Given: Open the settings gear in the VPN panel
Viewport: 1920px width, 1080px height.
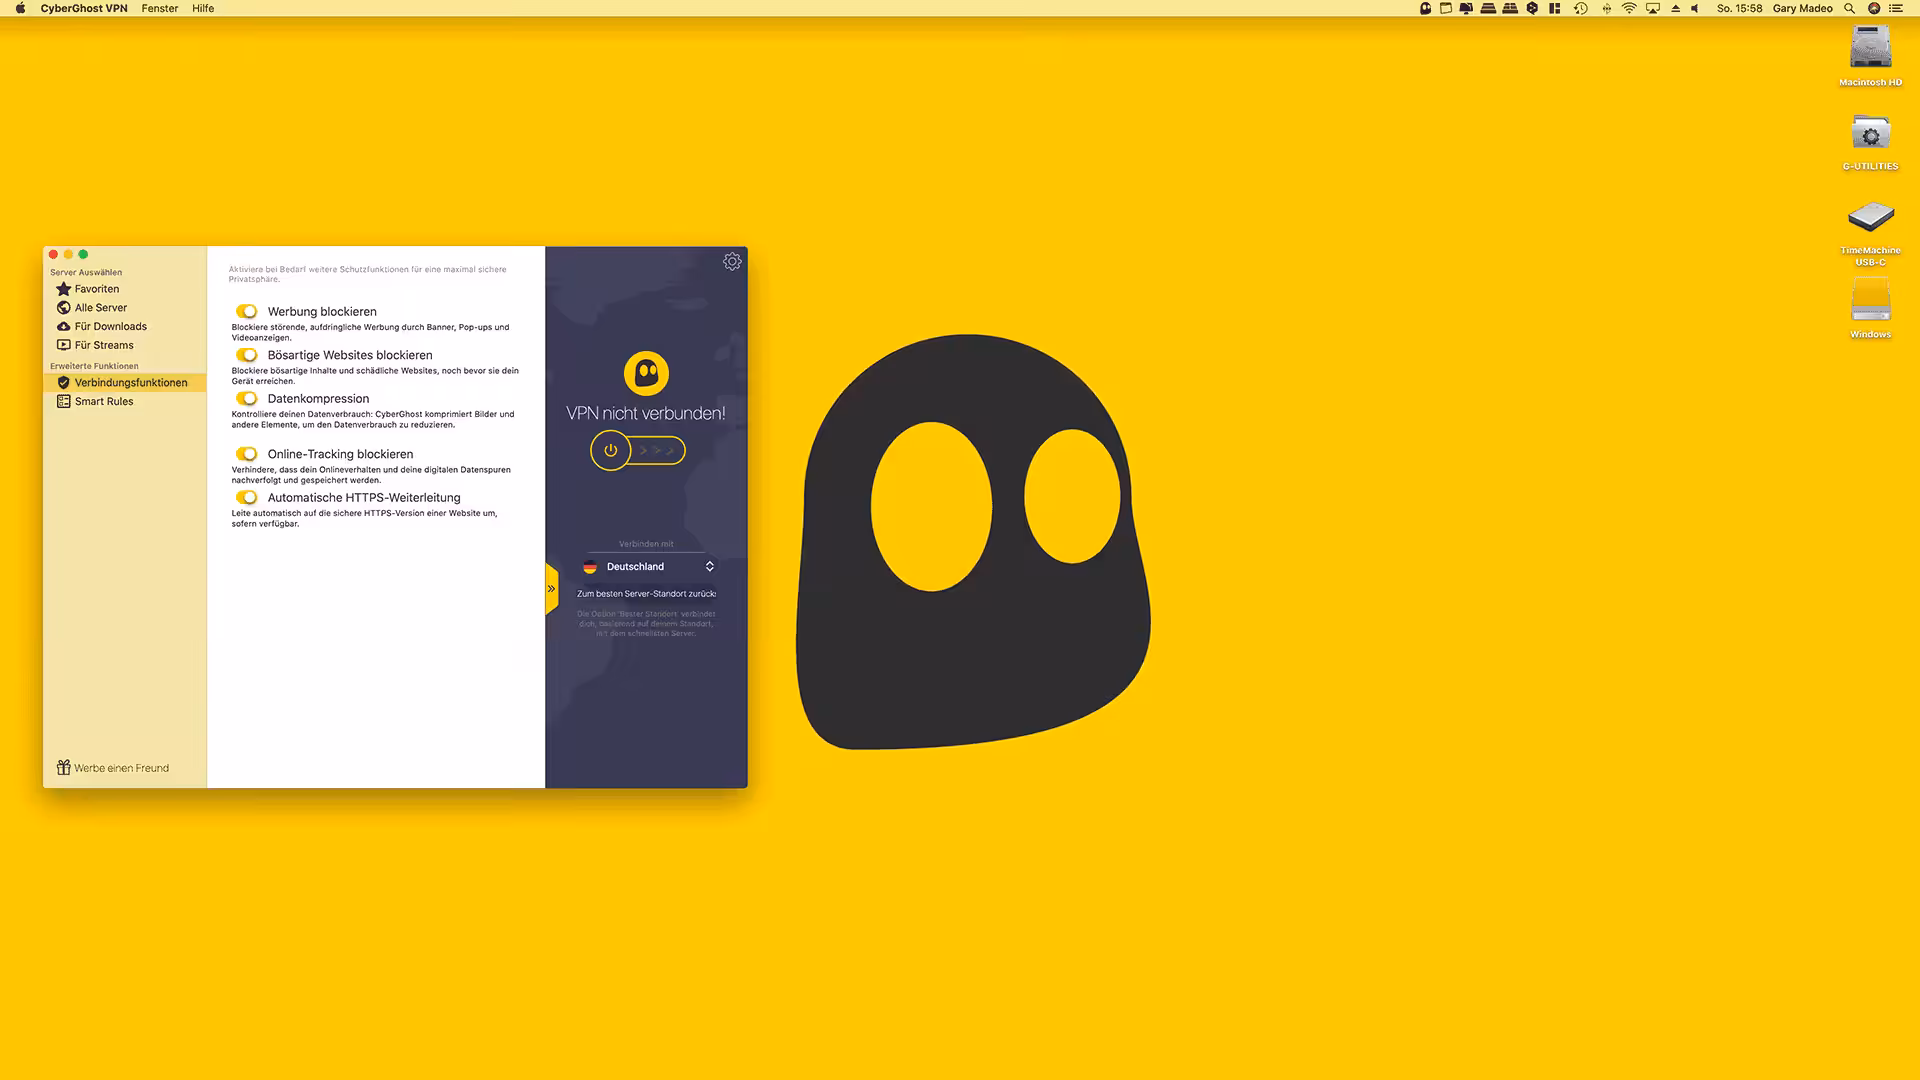Looking at the screenshot, I should click(732, 261).
